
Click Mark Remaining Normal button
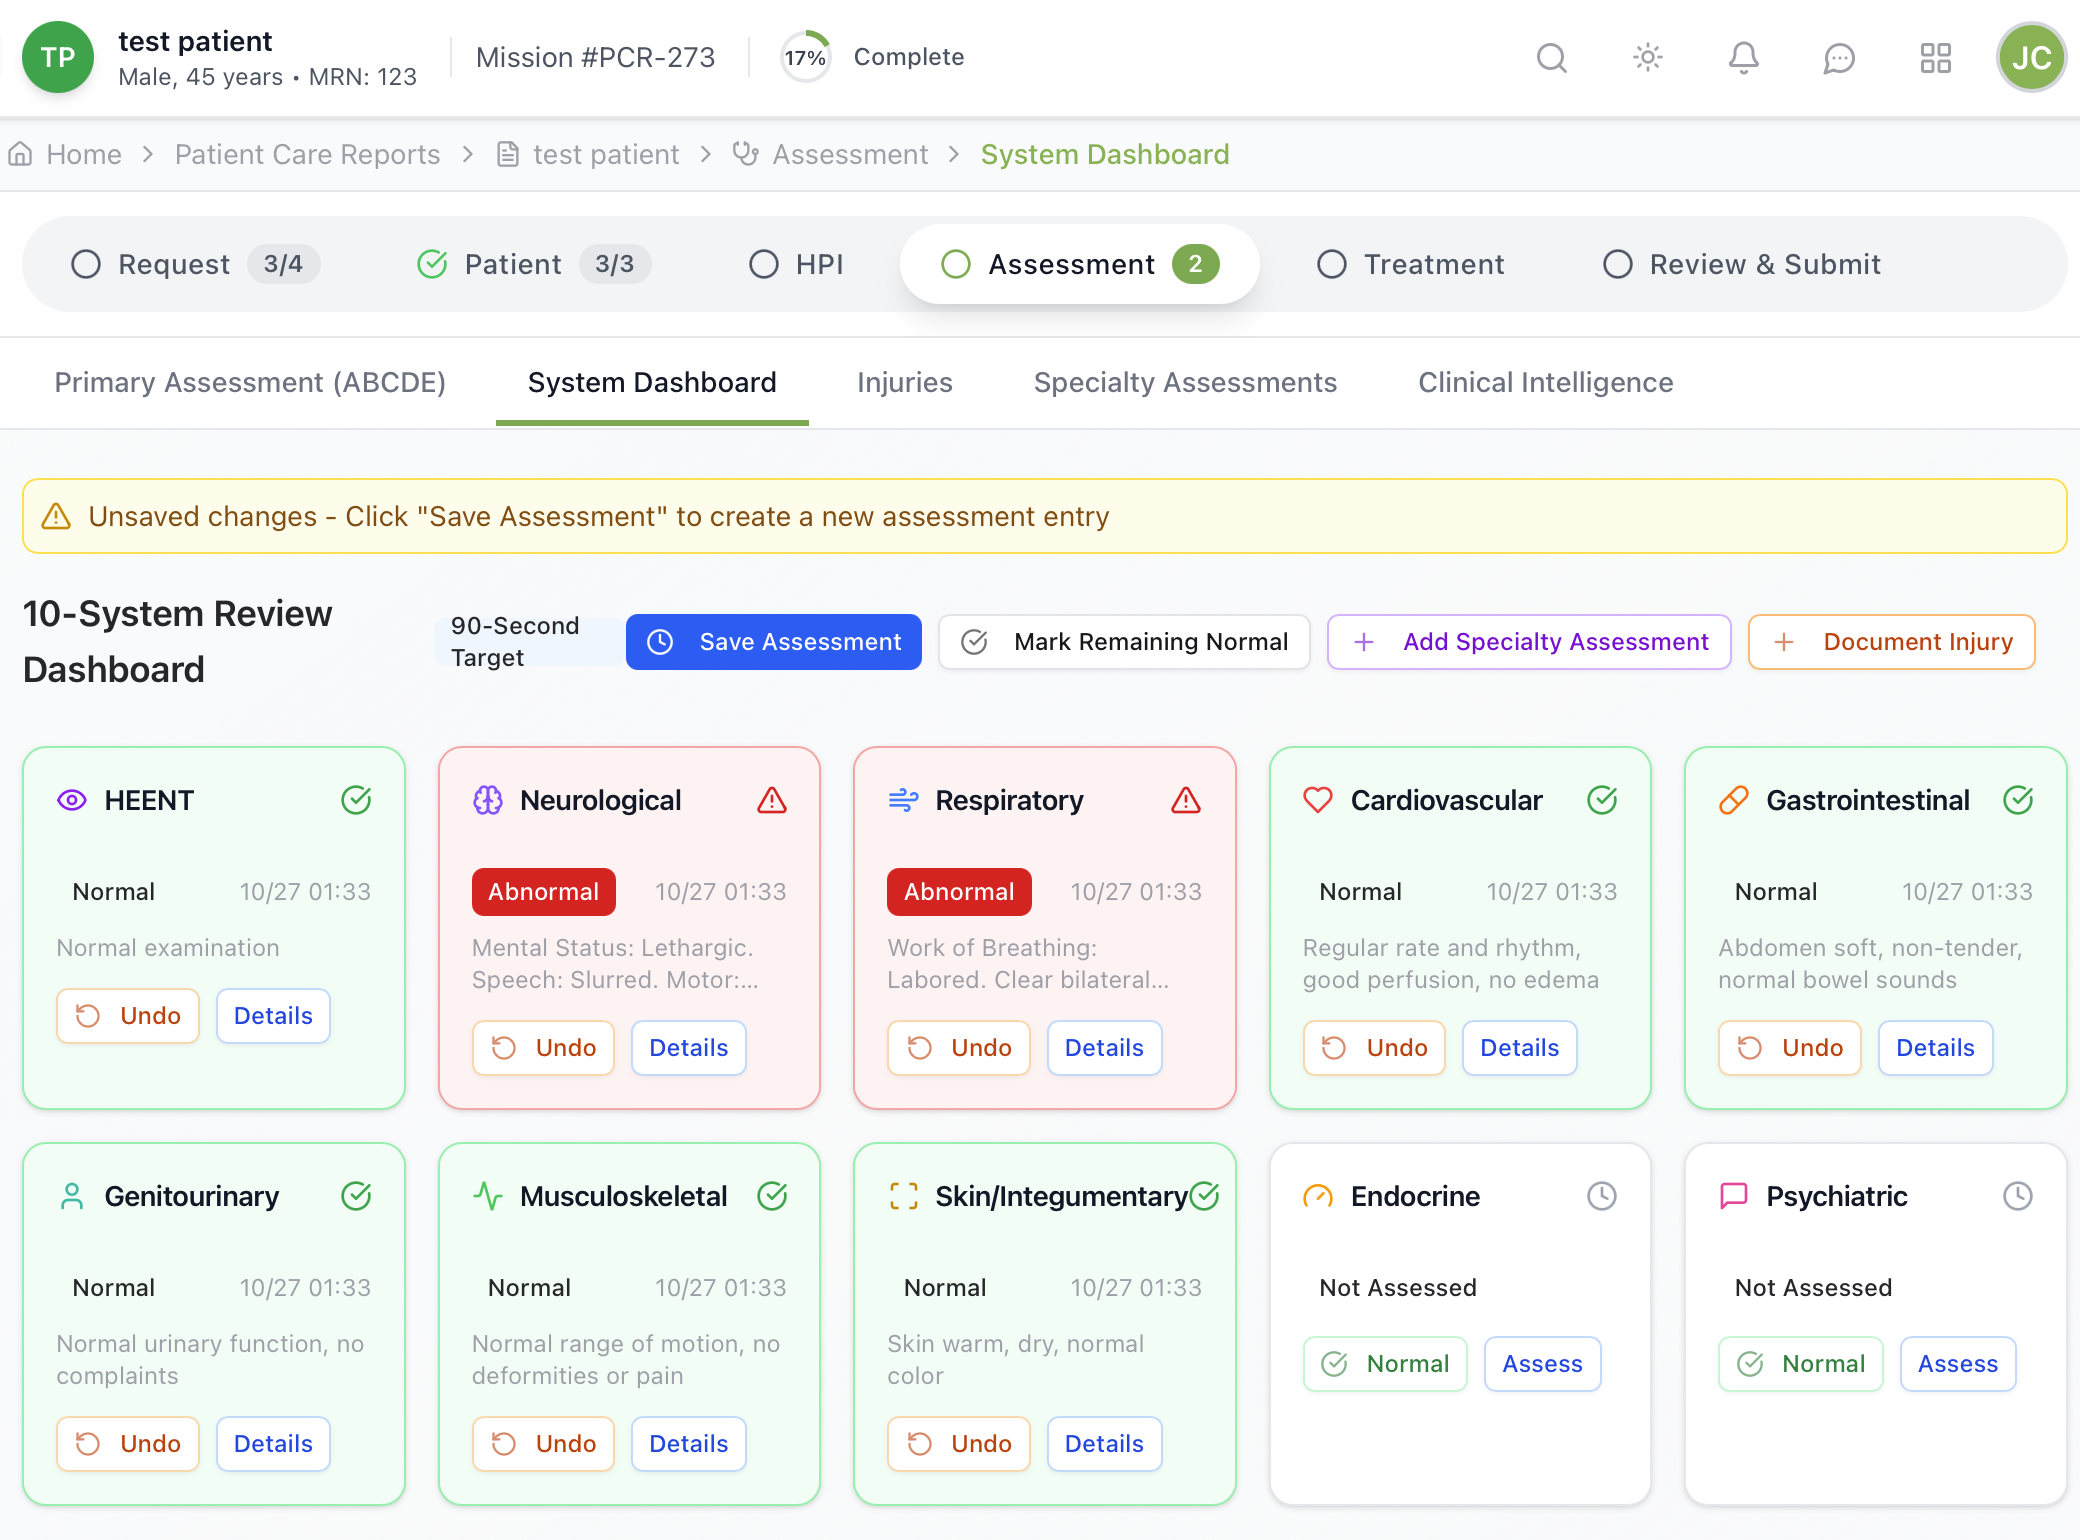pyautogui.click(x=1125, y=642)
